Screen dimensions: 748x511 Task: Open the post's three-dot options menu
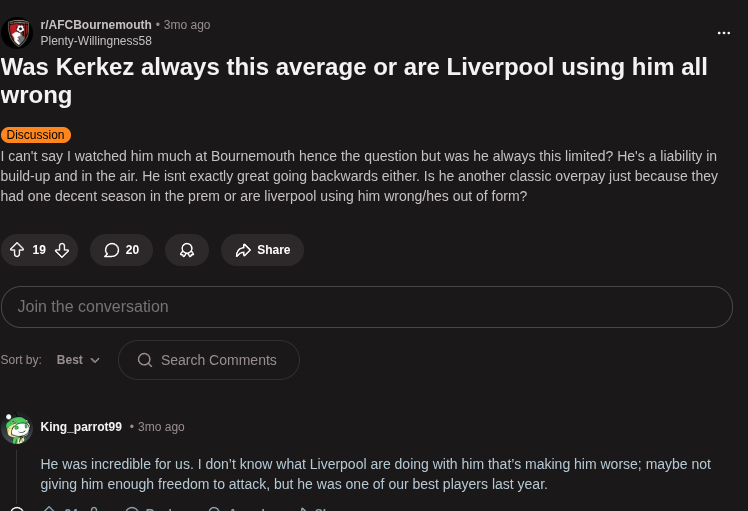coord(724,33)
